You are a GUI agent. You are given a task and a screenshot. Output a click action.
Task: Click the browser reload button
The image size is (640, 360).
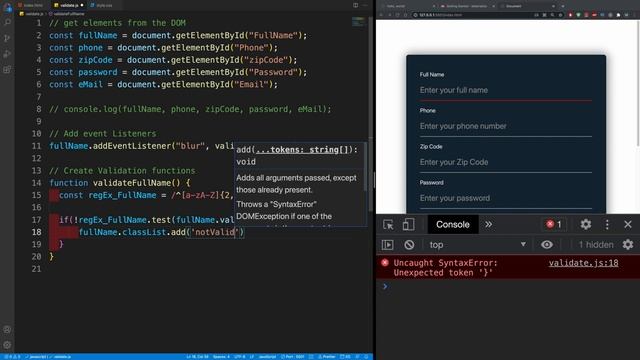click(398, 15)
